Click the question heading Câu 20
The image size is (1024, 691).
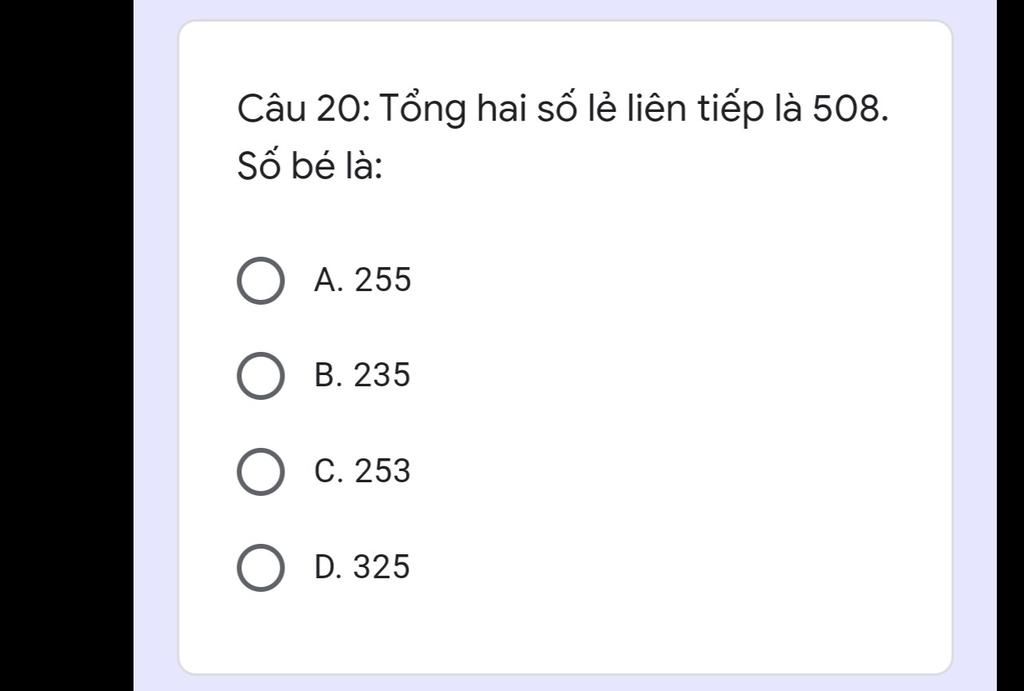304,108
